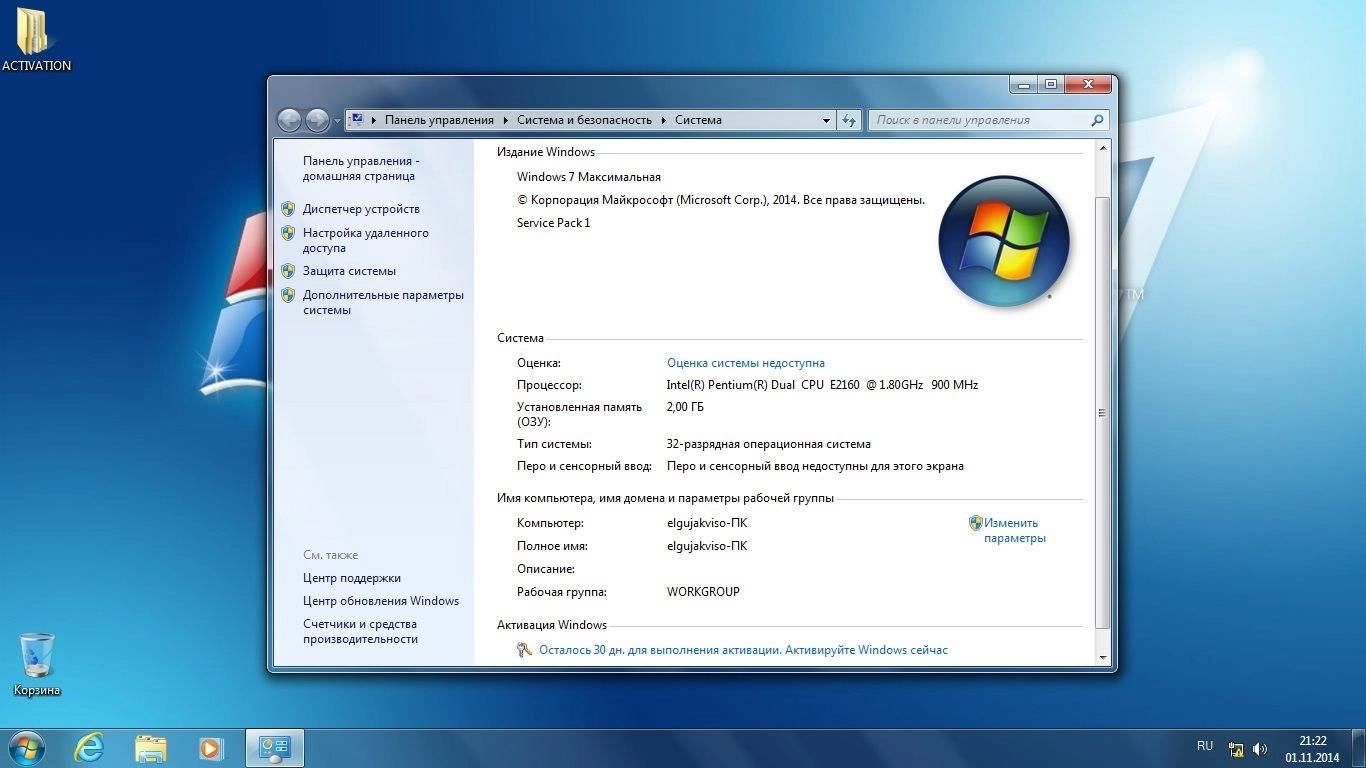Select the Service Pack 1 text

(553, 223)
